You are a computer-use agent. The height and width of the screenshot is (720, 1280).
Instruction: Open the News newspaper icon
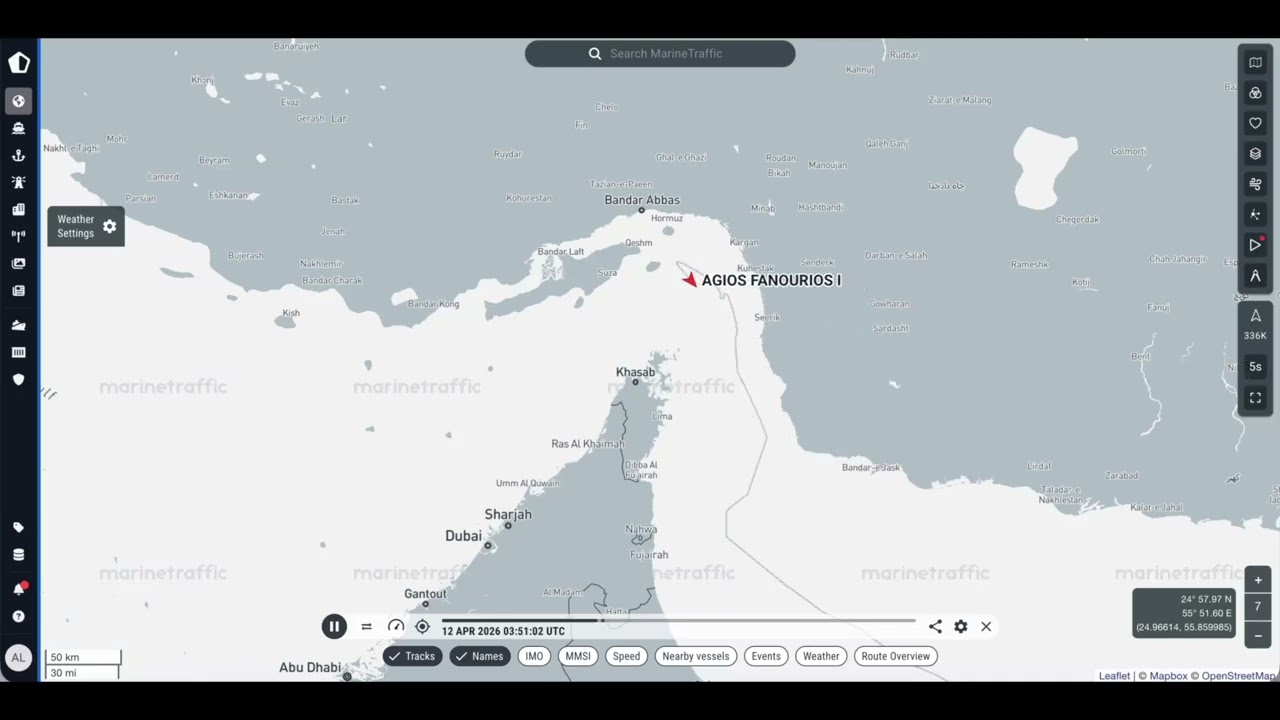click(x=18, y=290)
